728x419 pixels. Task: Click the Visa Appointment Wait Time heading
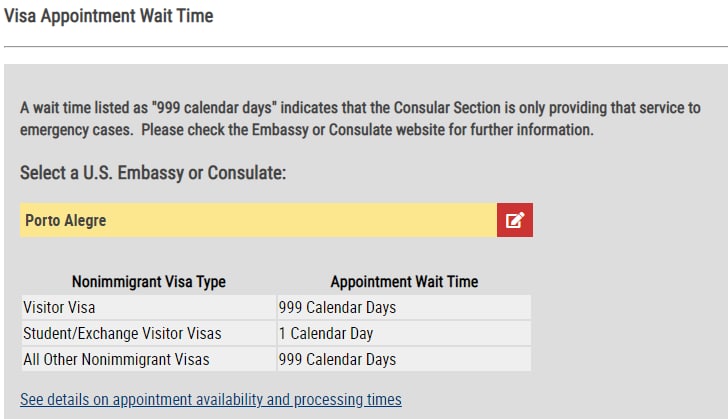109,16
